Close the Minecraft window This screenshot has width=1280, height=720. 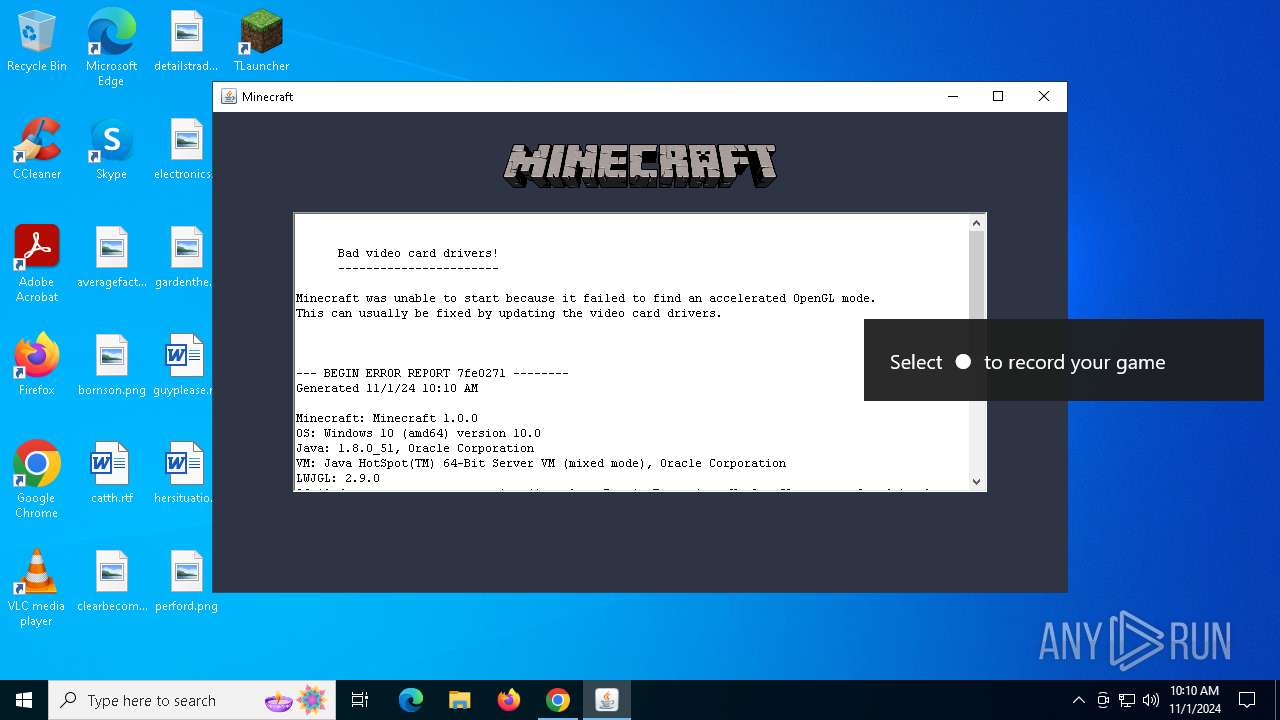(x=1043, y=97)
